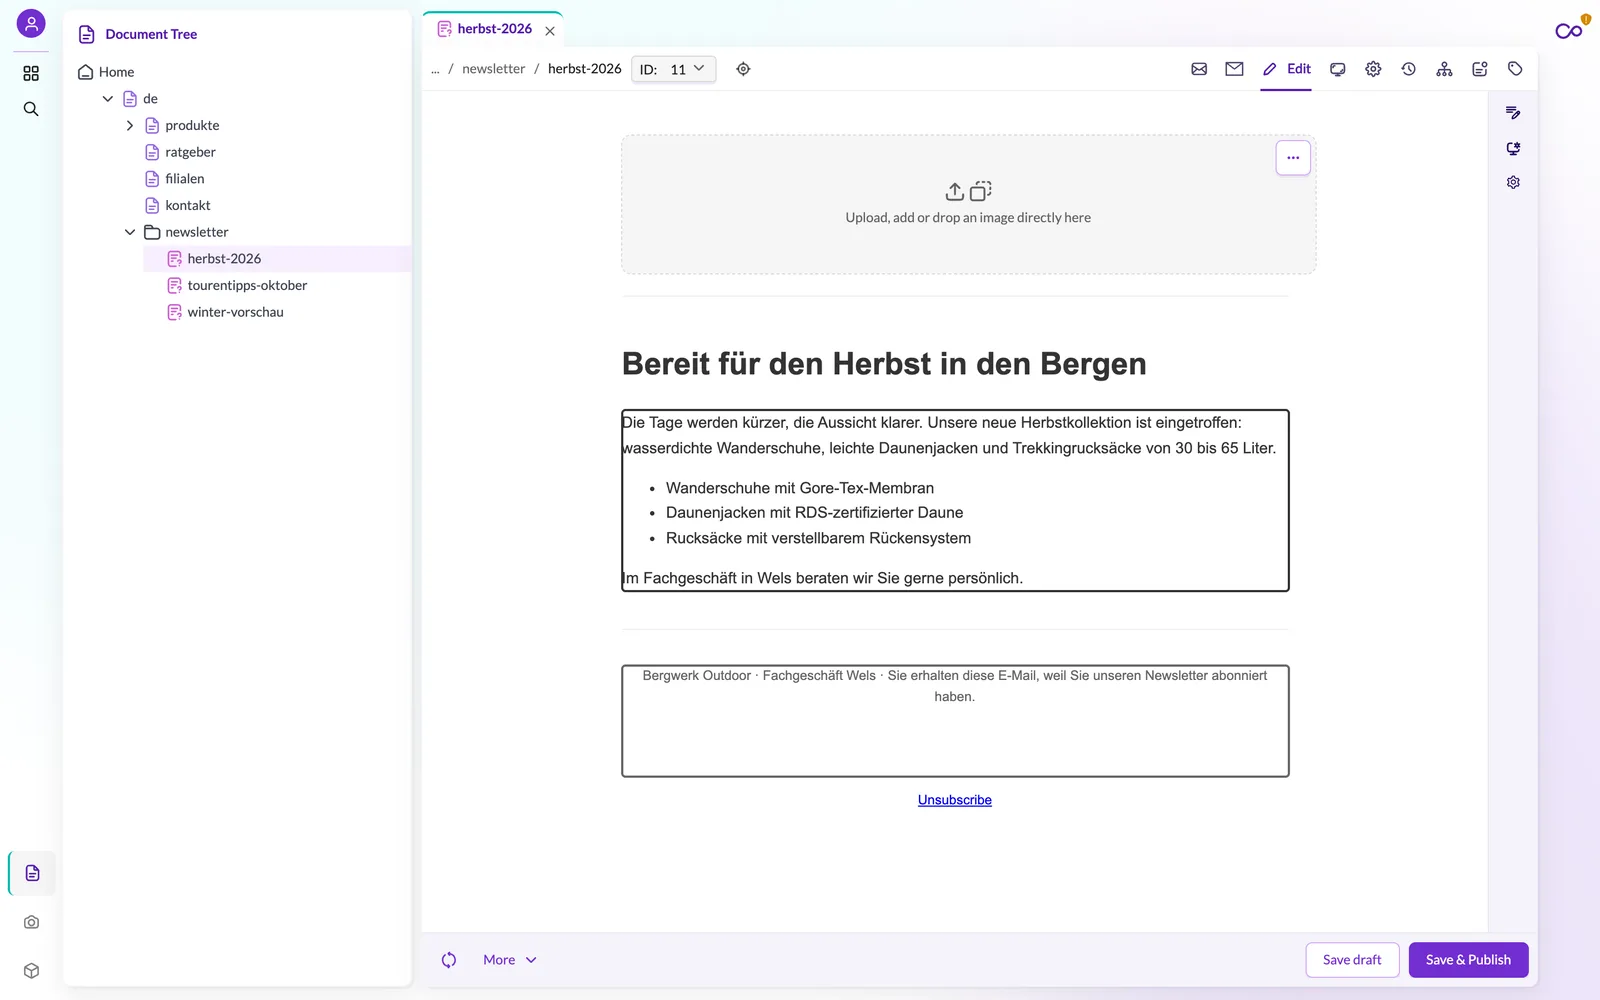Open the plain envelope email tab icon
The height and width of the screenshot is (1000, 1600).
[x=1234, y=69]
